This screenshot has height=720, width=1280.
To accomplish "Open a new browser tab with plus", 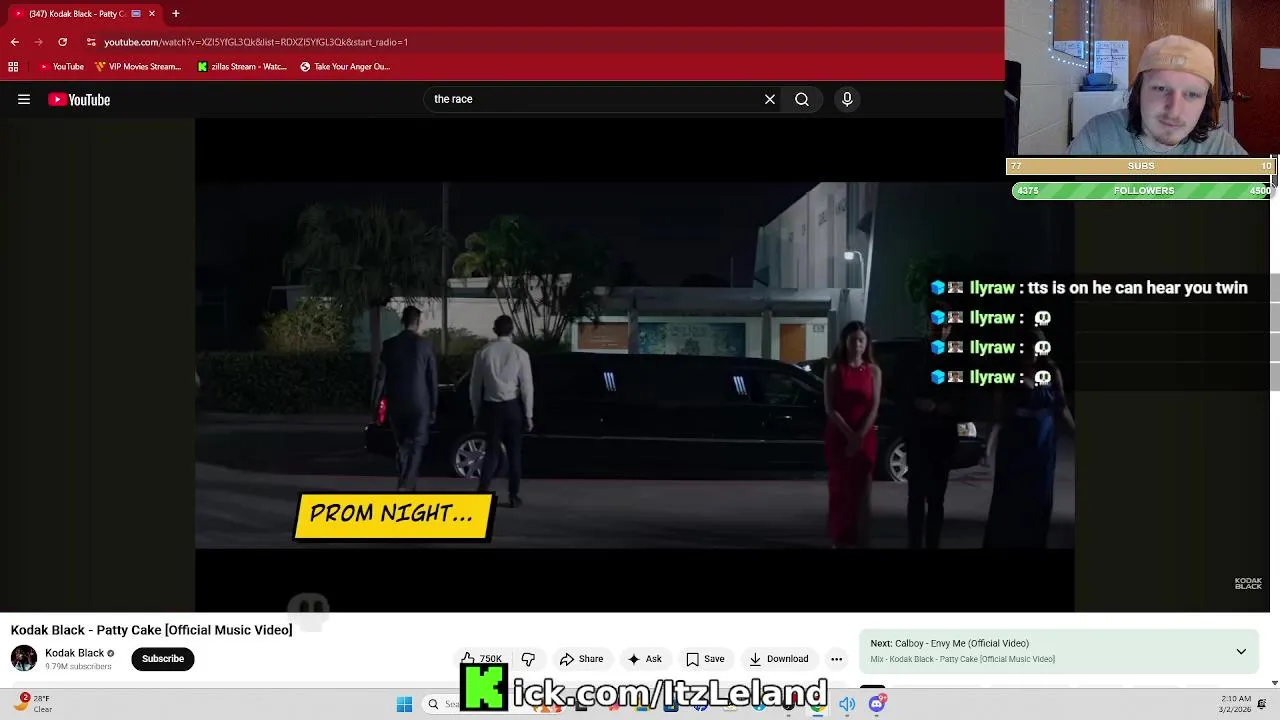I will pyautogui.click(x=175, y=13).
